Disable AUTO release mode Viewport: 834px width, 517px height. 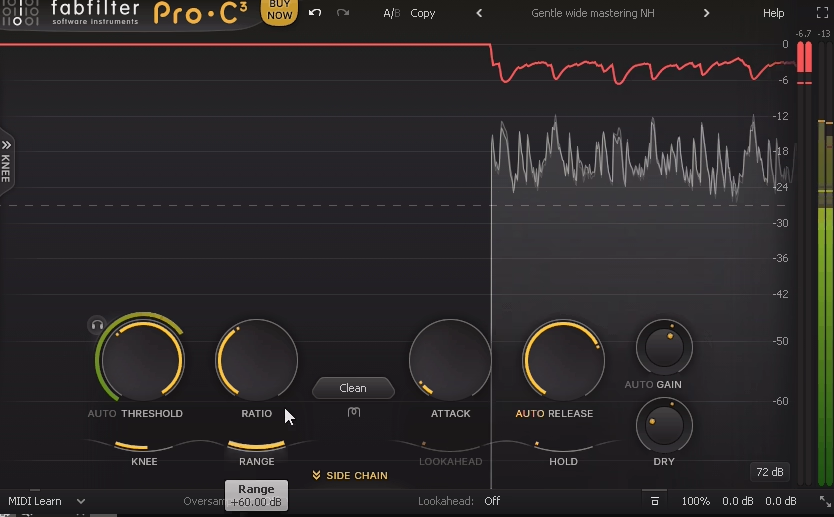tap(530, 413)
